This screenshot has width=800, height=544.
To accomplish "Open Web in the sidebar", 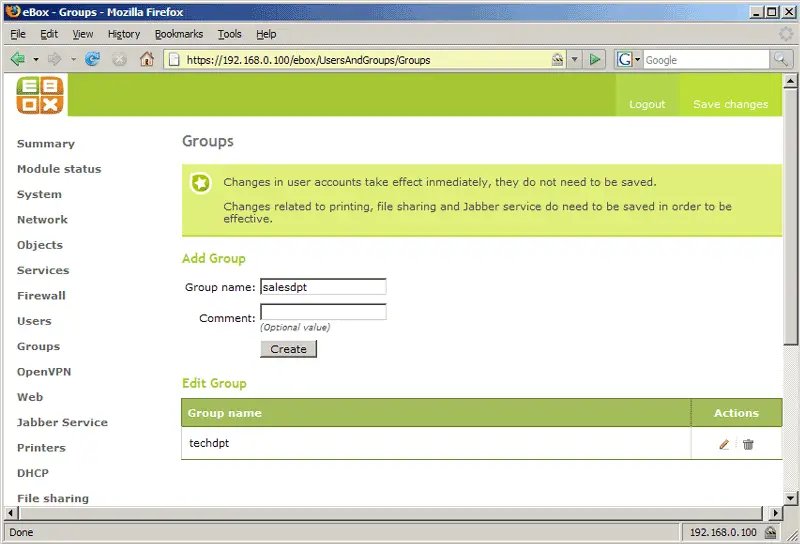I will click(30, 397).
